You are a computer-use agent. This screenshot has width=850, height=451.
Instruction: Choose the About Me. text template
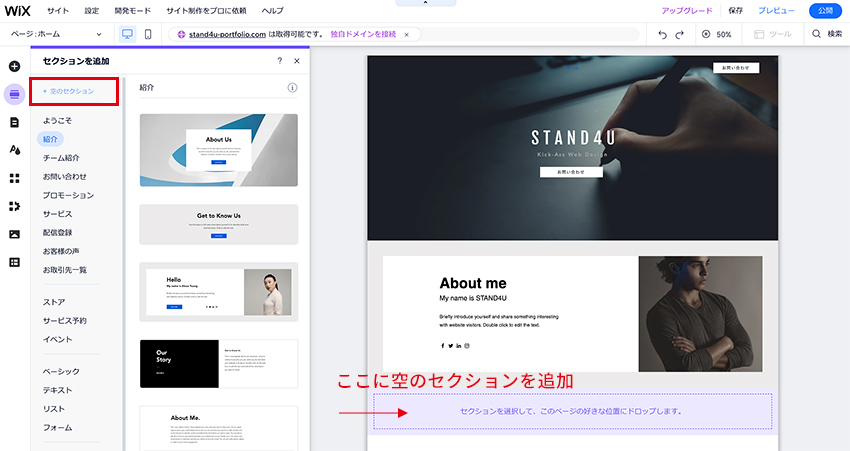pos(218,428)
